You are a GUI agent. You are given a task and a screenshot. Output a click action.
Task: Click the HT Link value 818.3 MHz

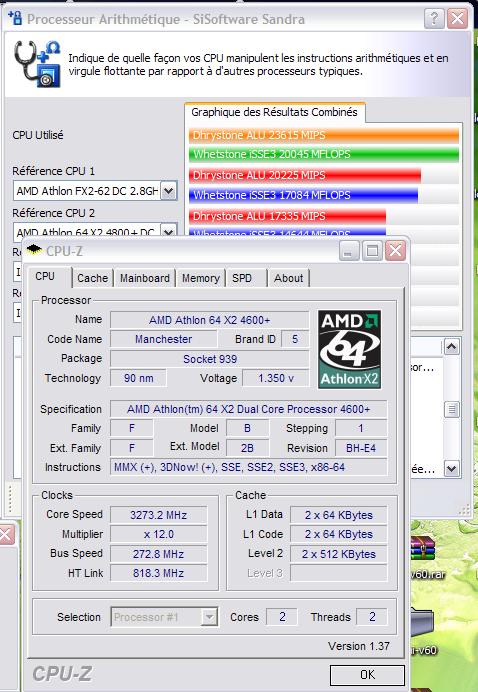[158, 573]
